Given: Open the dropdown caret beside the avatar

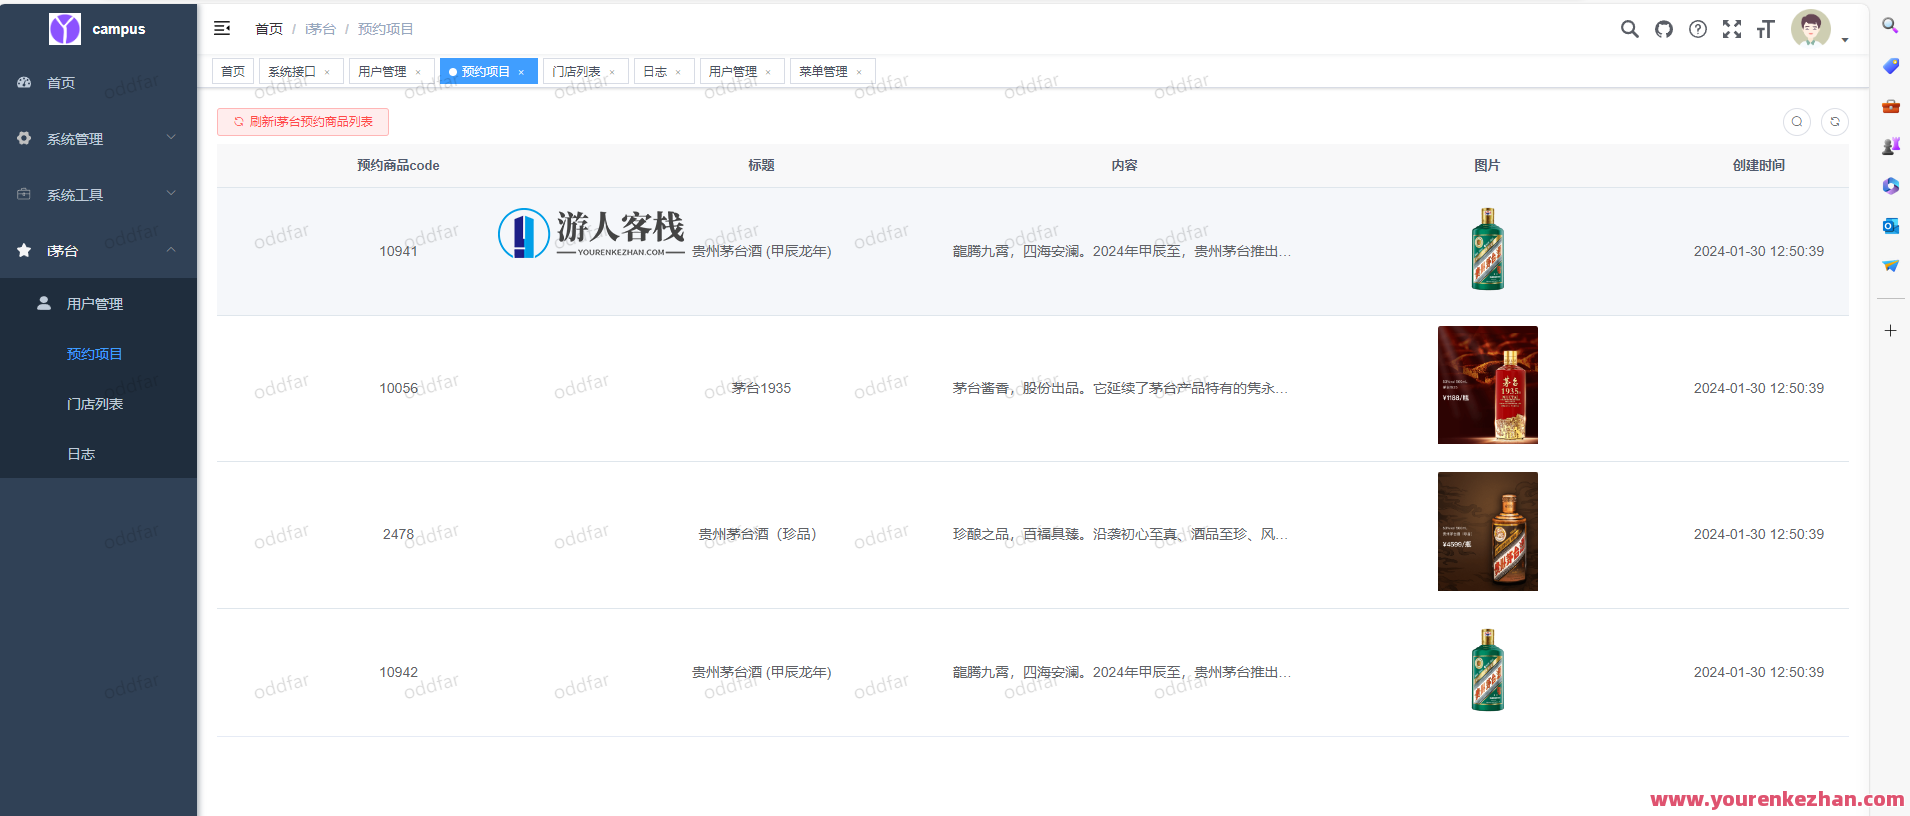Looking at the screenshot, I should 1845,40.
